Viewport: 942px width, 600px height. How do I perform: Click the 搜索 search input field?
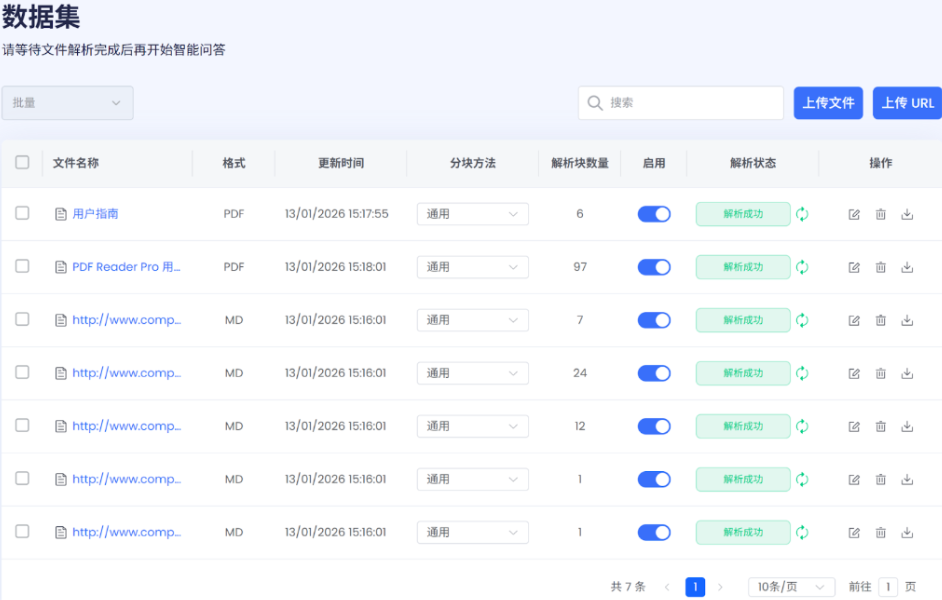click(x=681, y=103)
